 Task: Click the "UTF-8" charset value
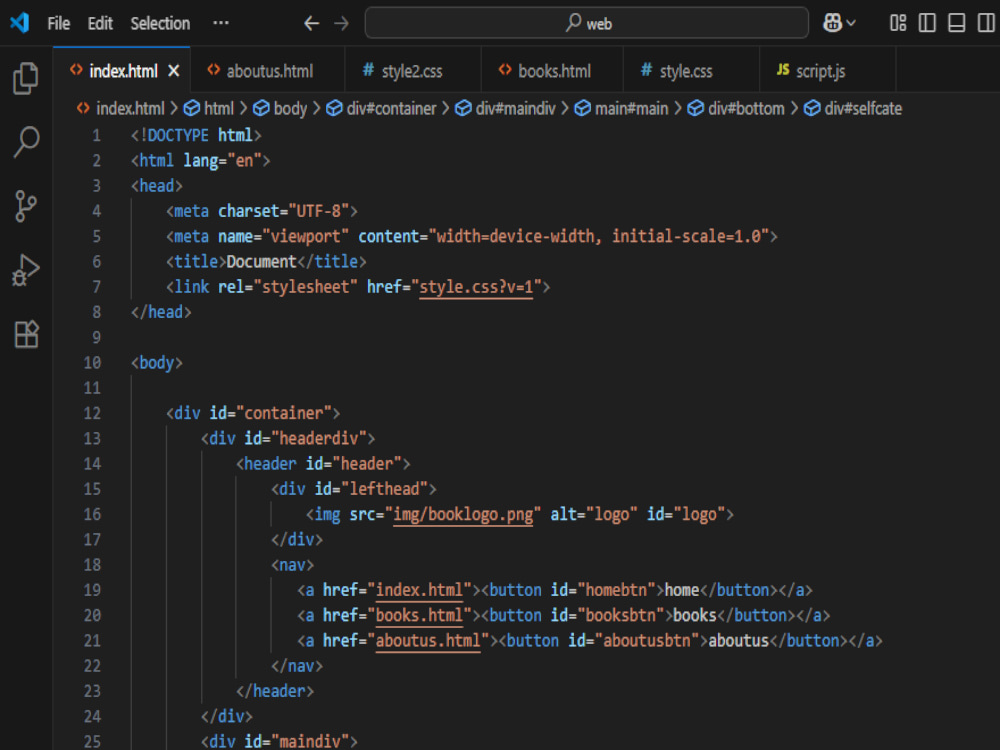pyautogui.click(x=319, y=211)
